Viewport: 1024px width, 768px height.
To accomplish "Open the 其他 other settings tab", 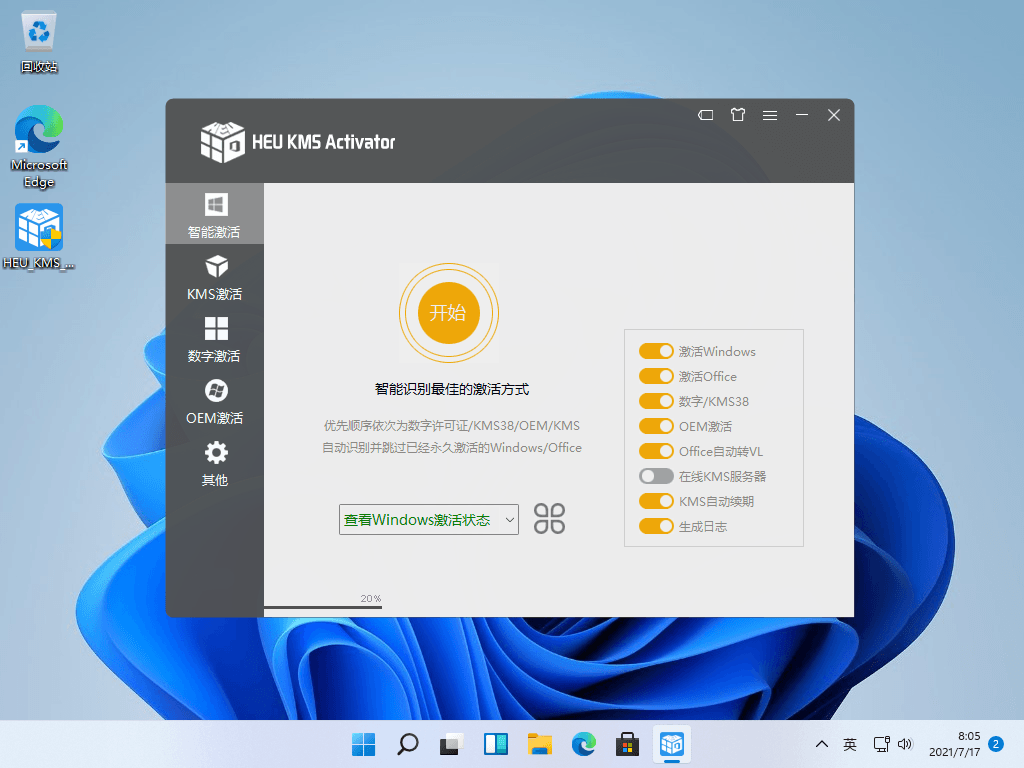I will pyautogui.click(x=214, y=463).
